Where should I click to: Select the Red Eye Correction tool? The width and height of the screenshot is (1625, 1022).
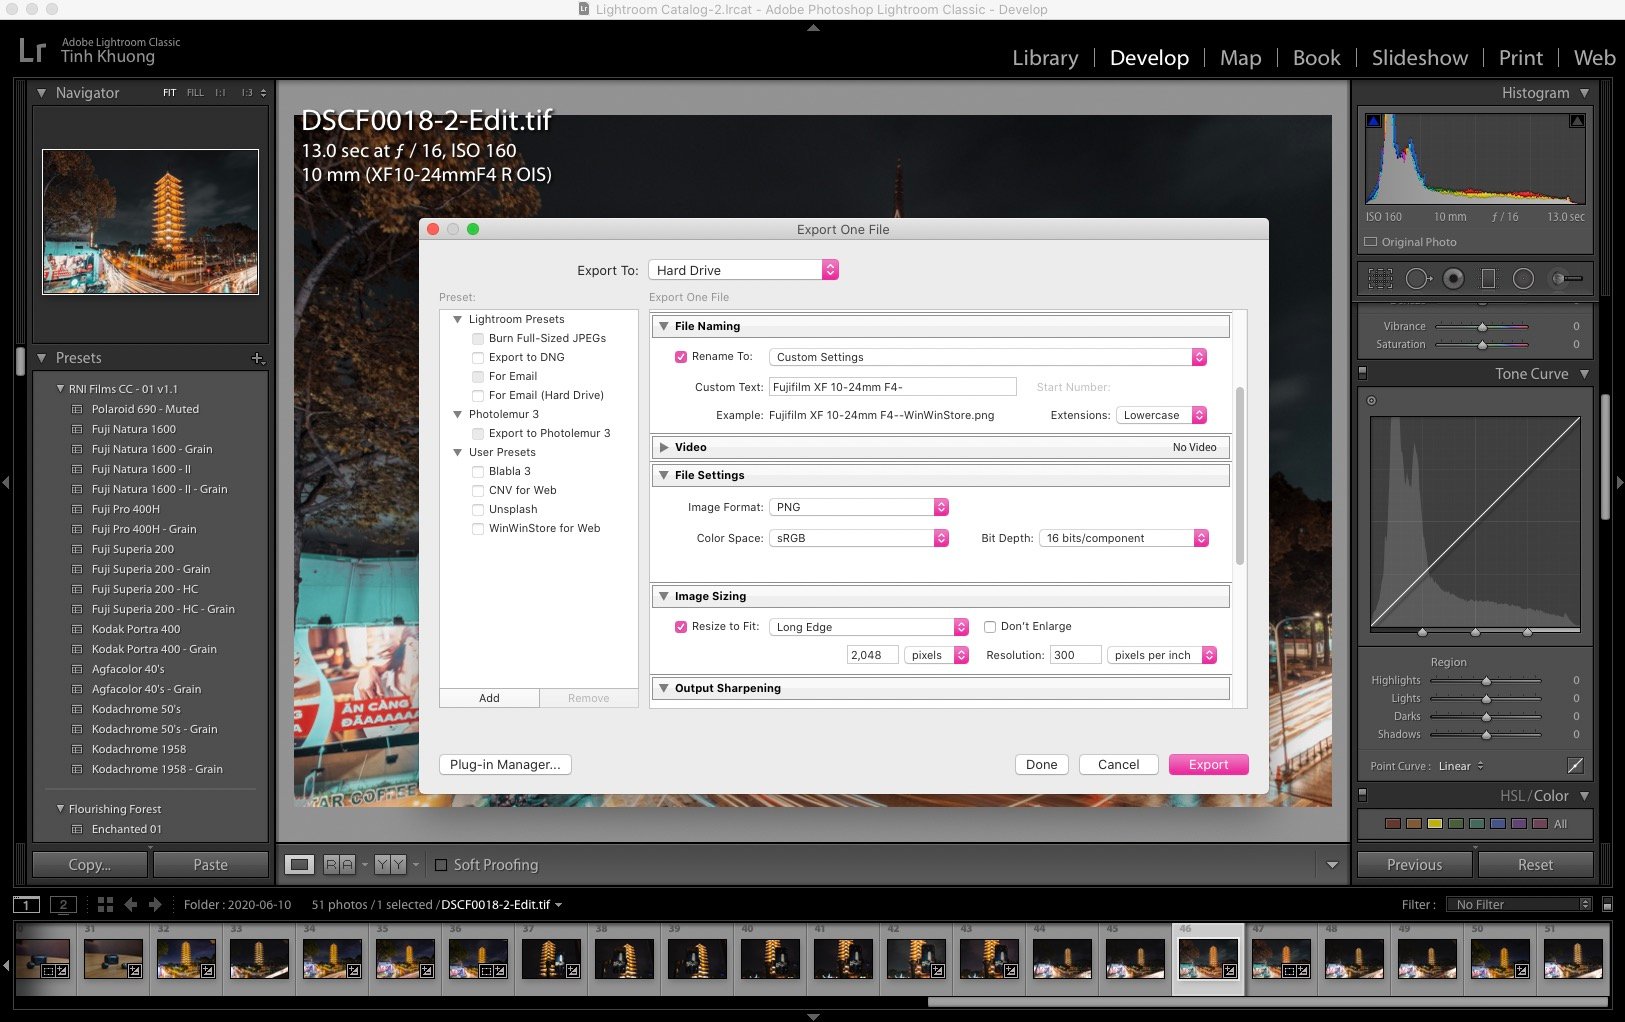coord(1453,279)
